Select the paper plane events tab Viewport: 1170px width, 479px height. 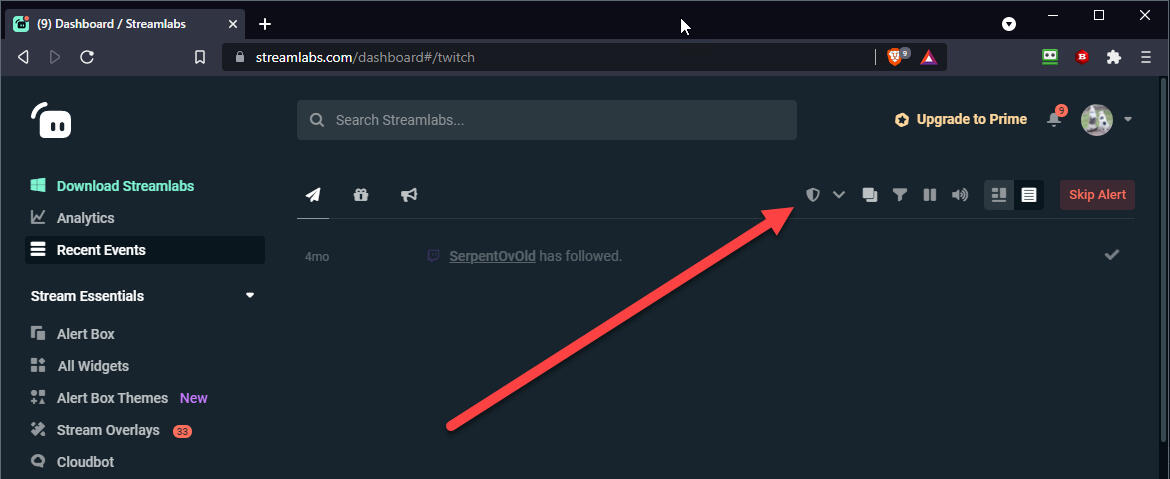tap(313, 195)
